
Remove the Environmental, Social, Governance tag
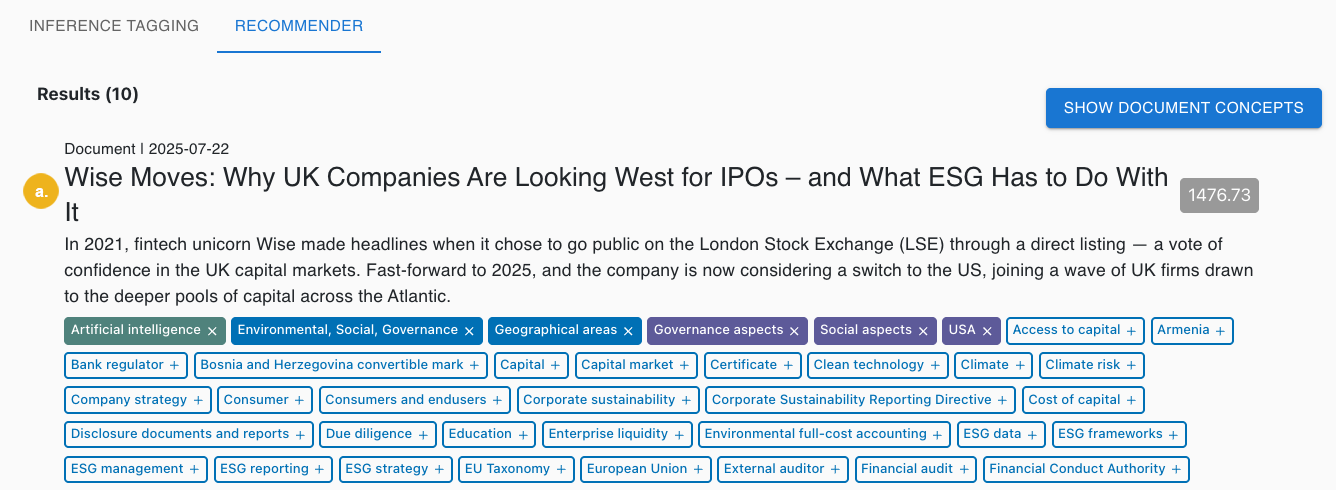pos(469,331)
